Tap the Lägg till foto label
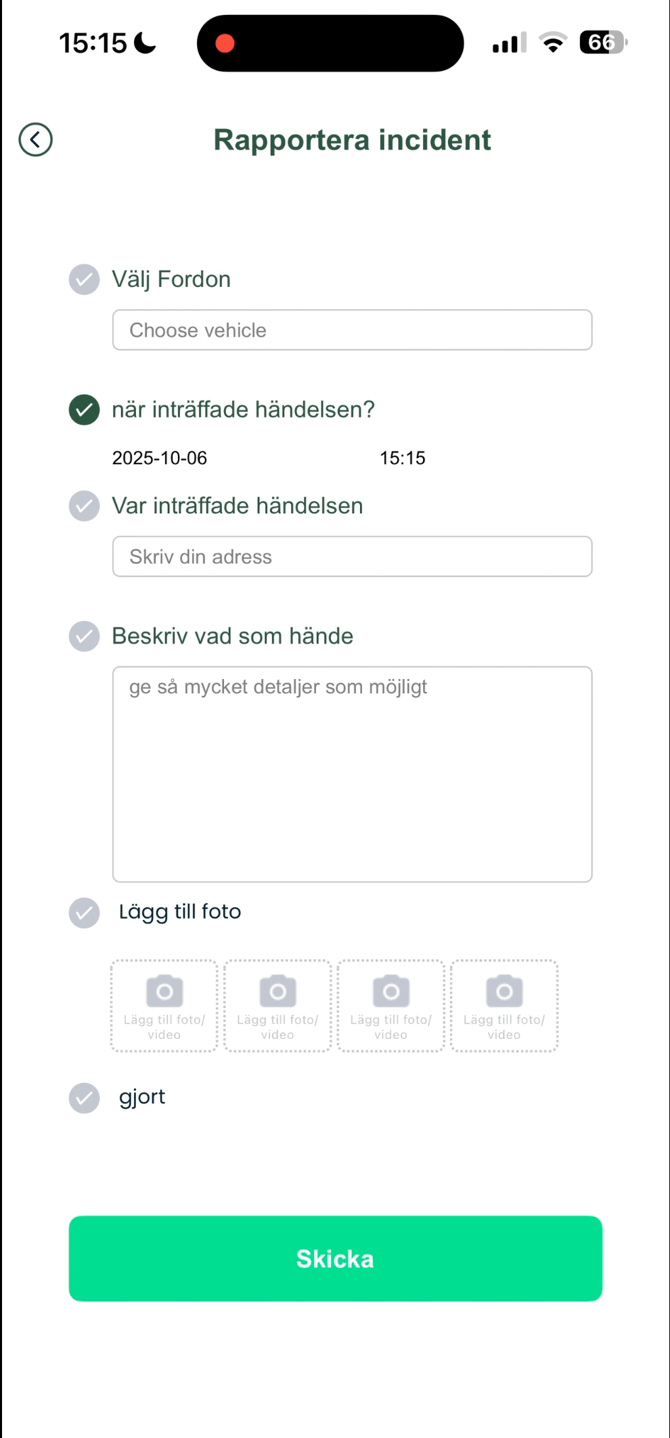 180,912
